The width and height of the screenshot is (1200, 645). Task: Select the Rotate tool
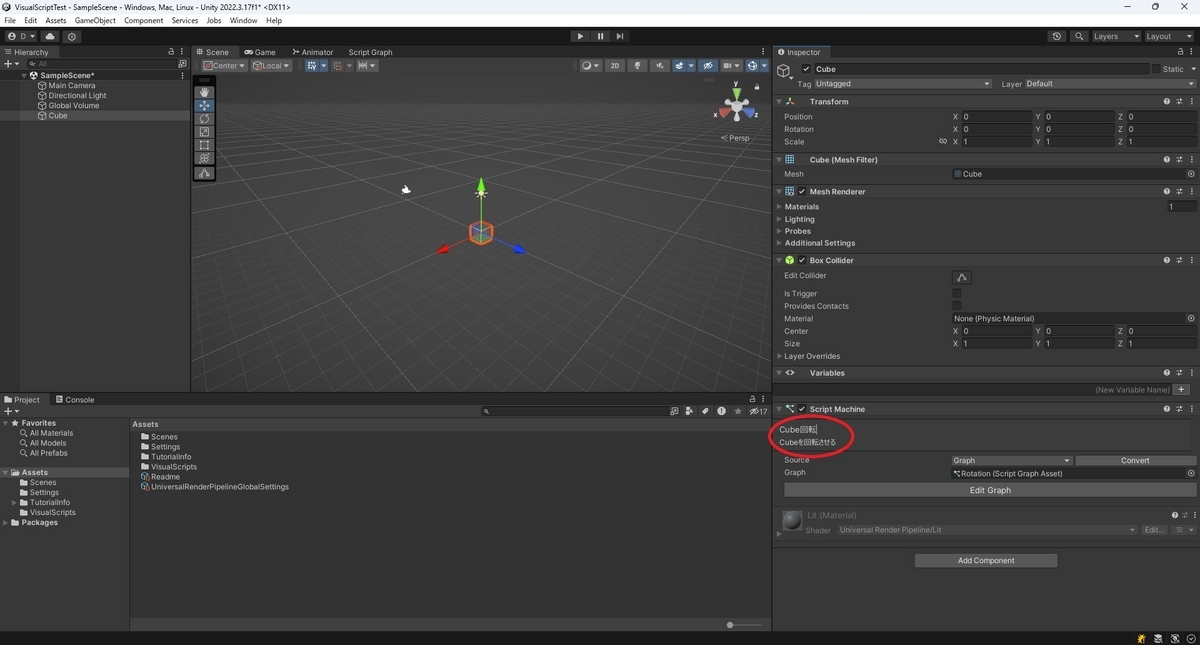coord(204,119)
